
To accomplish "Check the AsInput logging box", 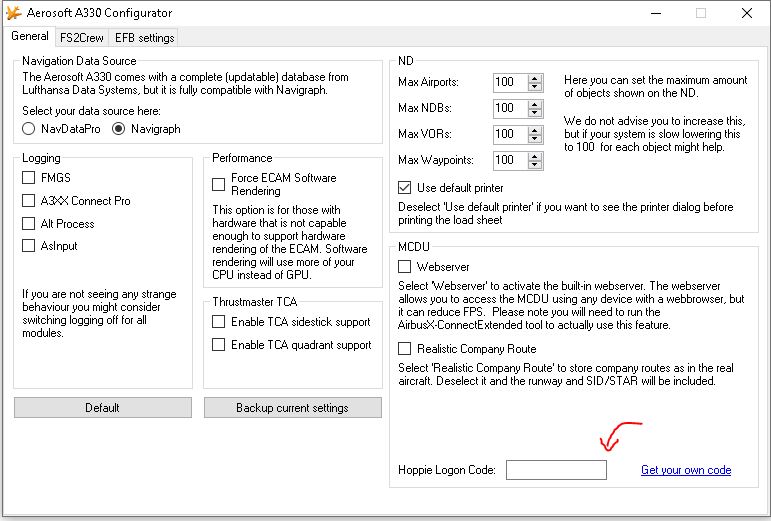I will [29, 245].
